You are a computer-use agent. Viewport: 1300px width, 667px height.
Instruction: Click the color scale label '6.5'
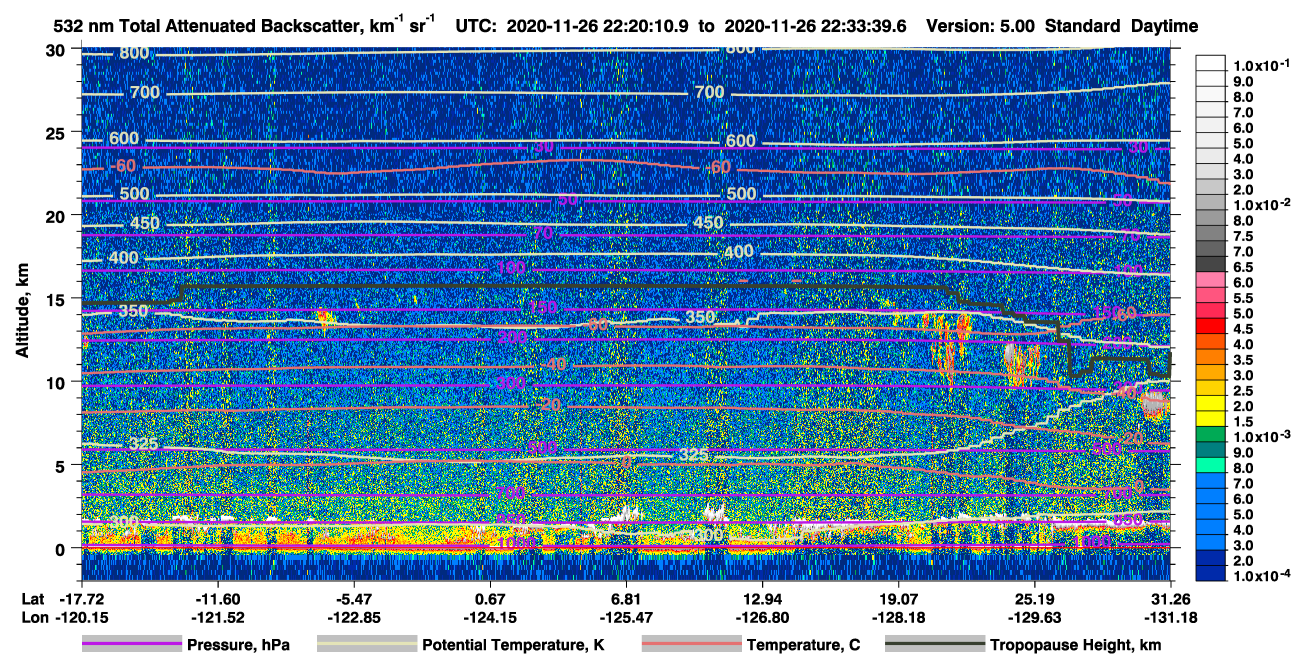pos(1243,266)
